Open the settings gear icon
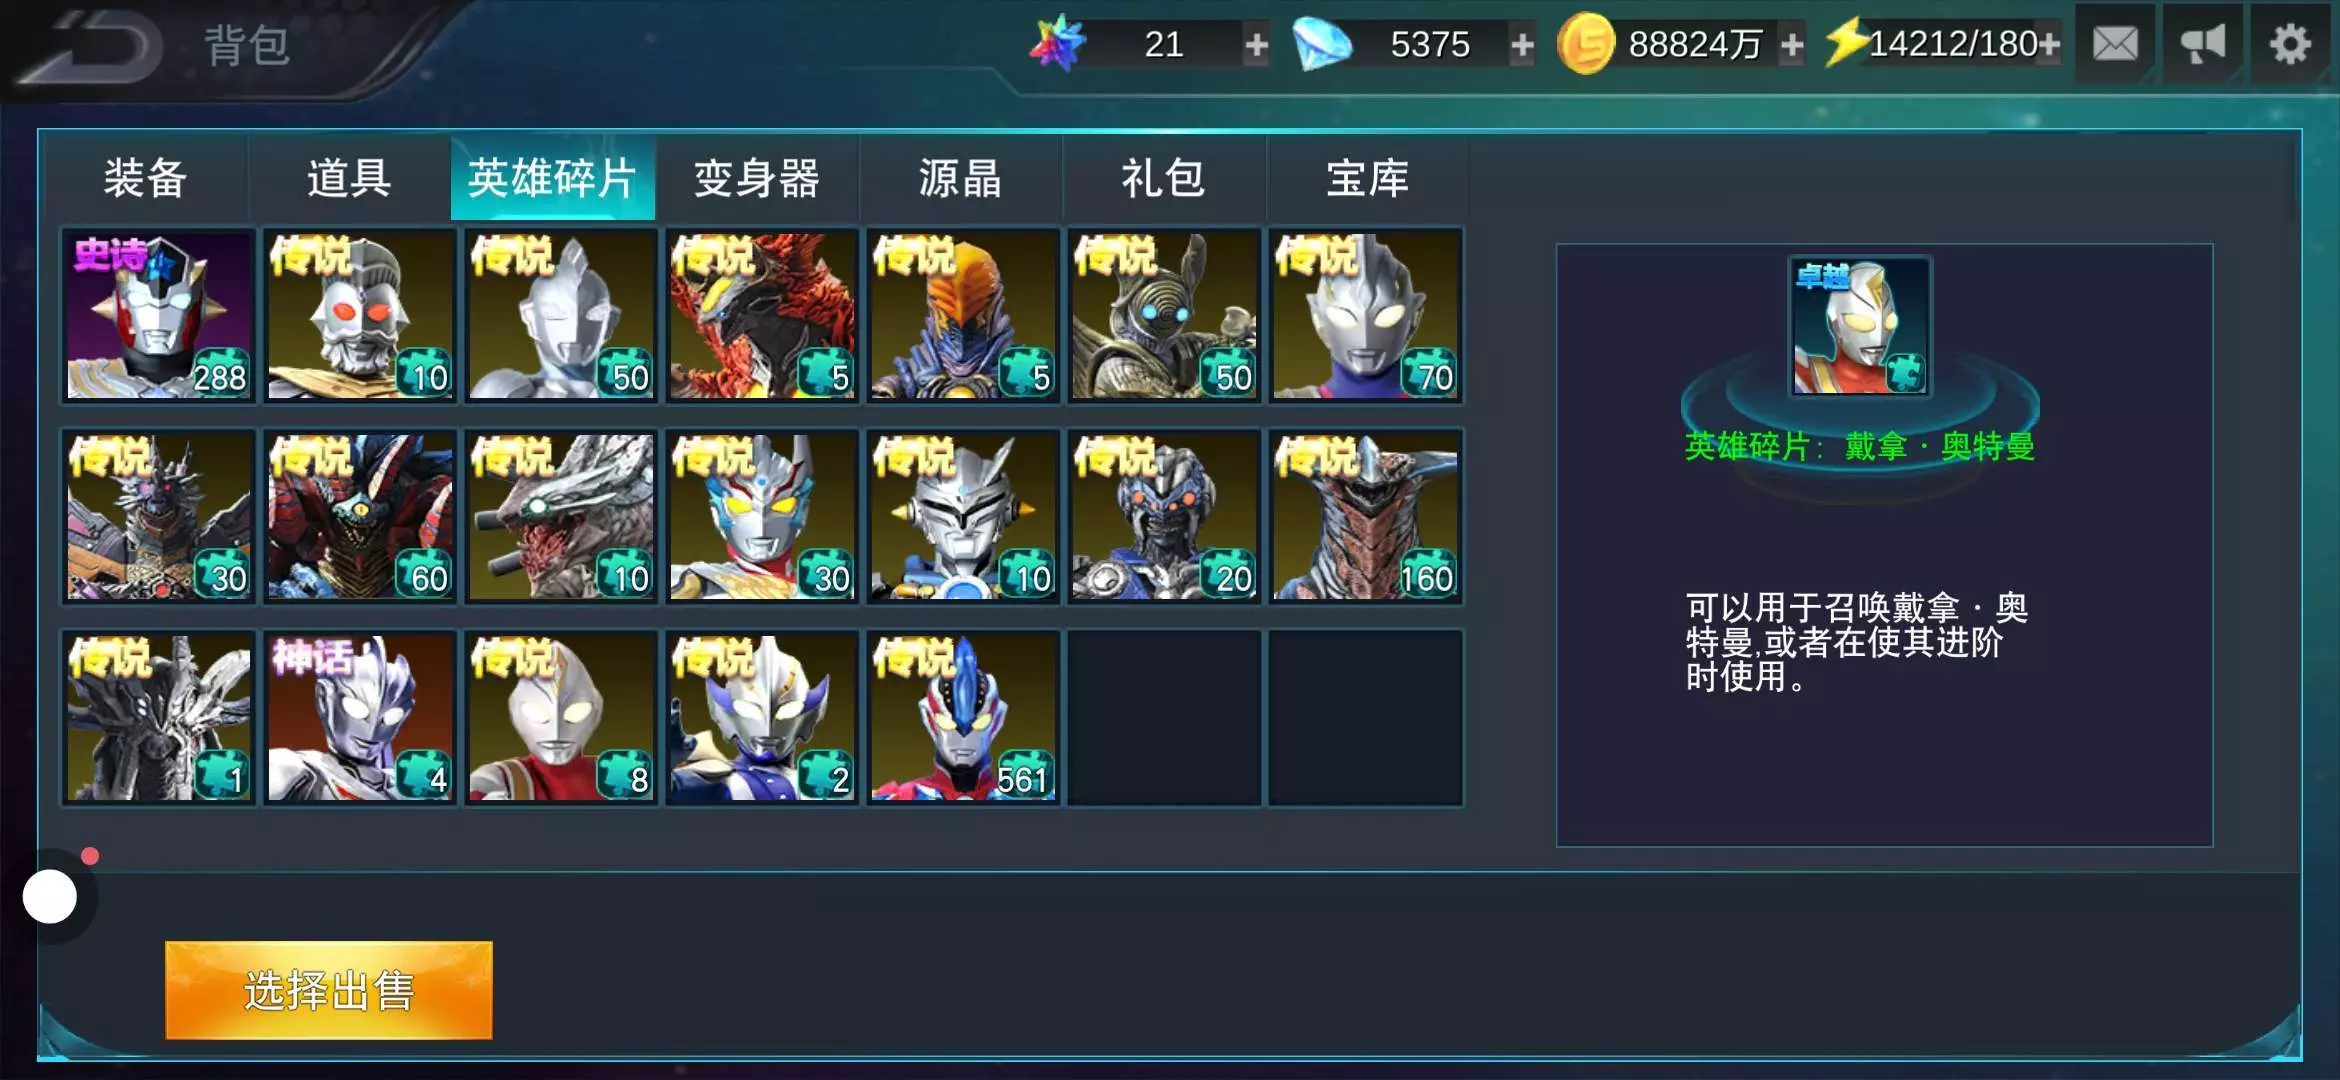The width and height of the screenshot is (2340, 1080). point(2290,44)
